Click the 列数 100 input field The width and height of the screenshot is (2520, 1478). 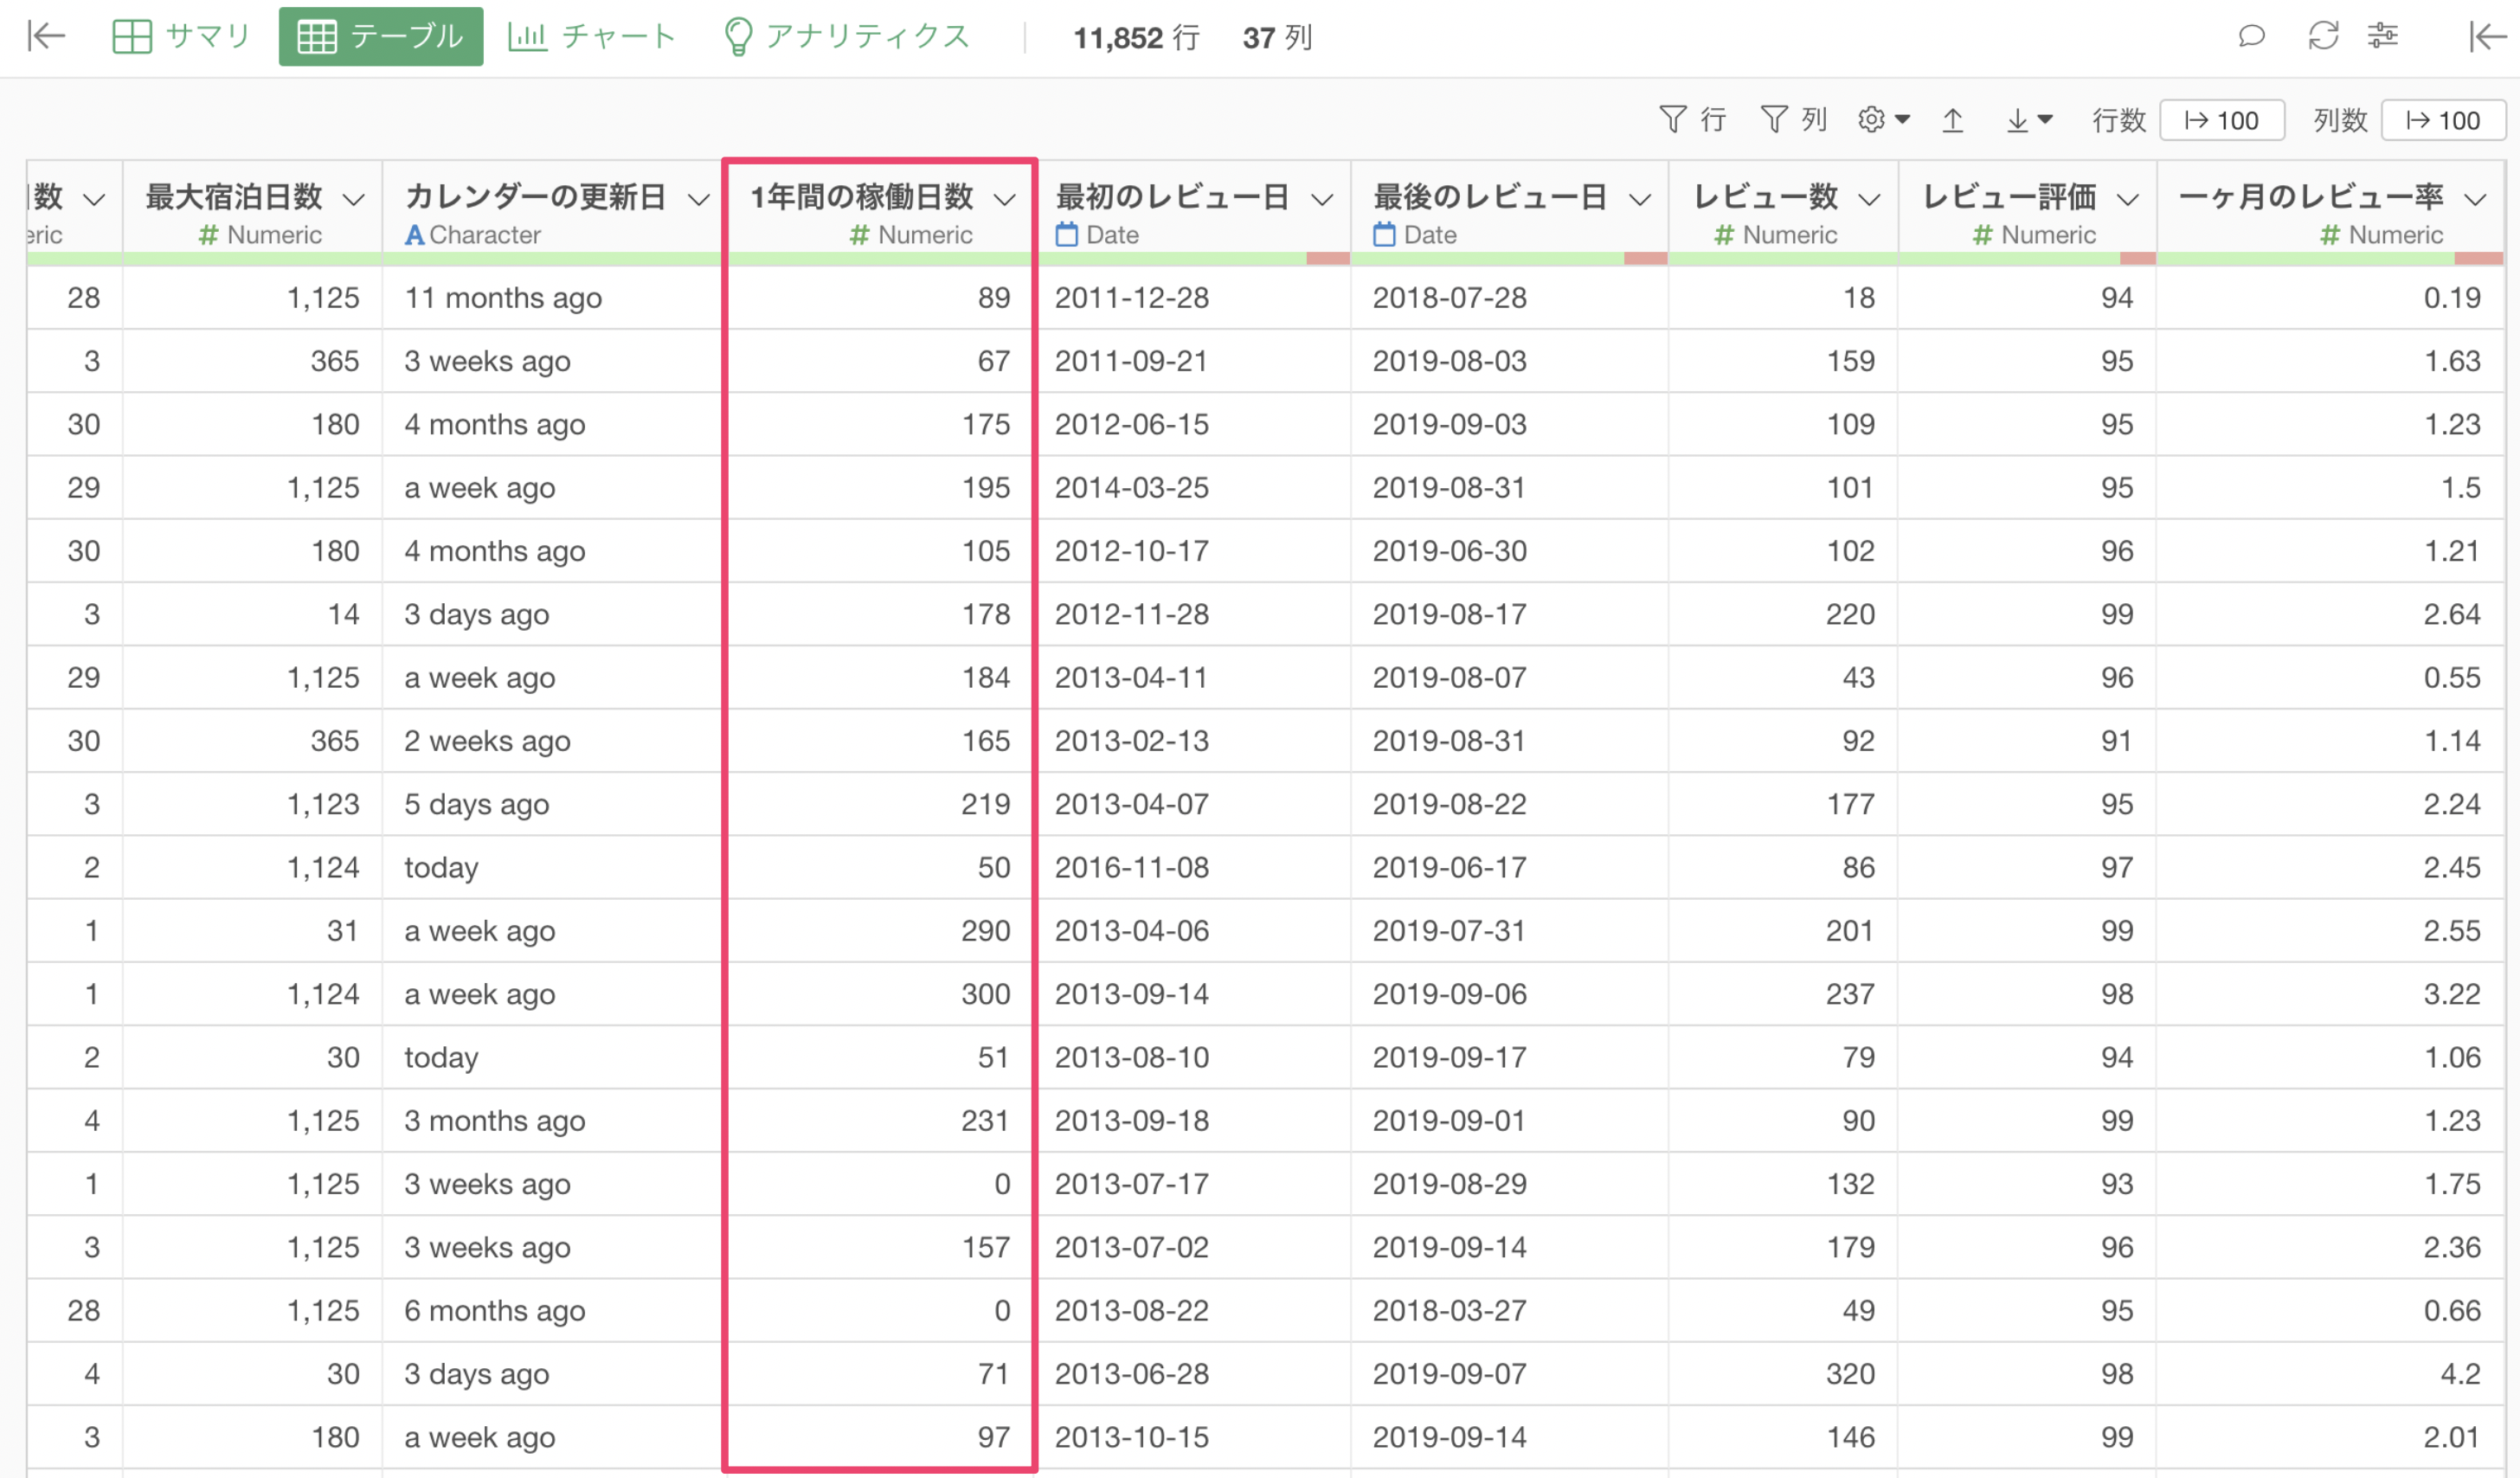click(x=2443, y=120)
